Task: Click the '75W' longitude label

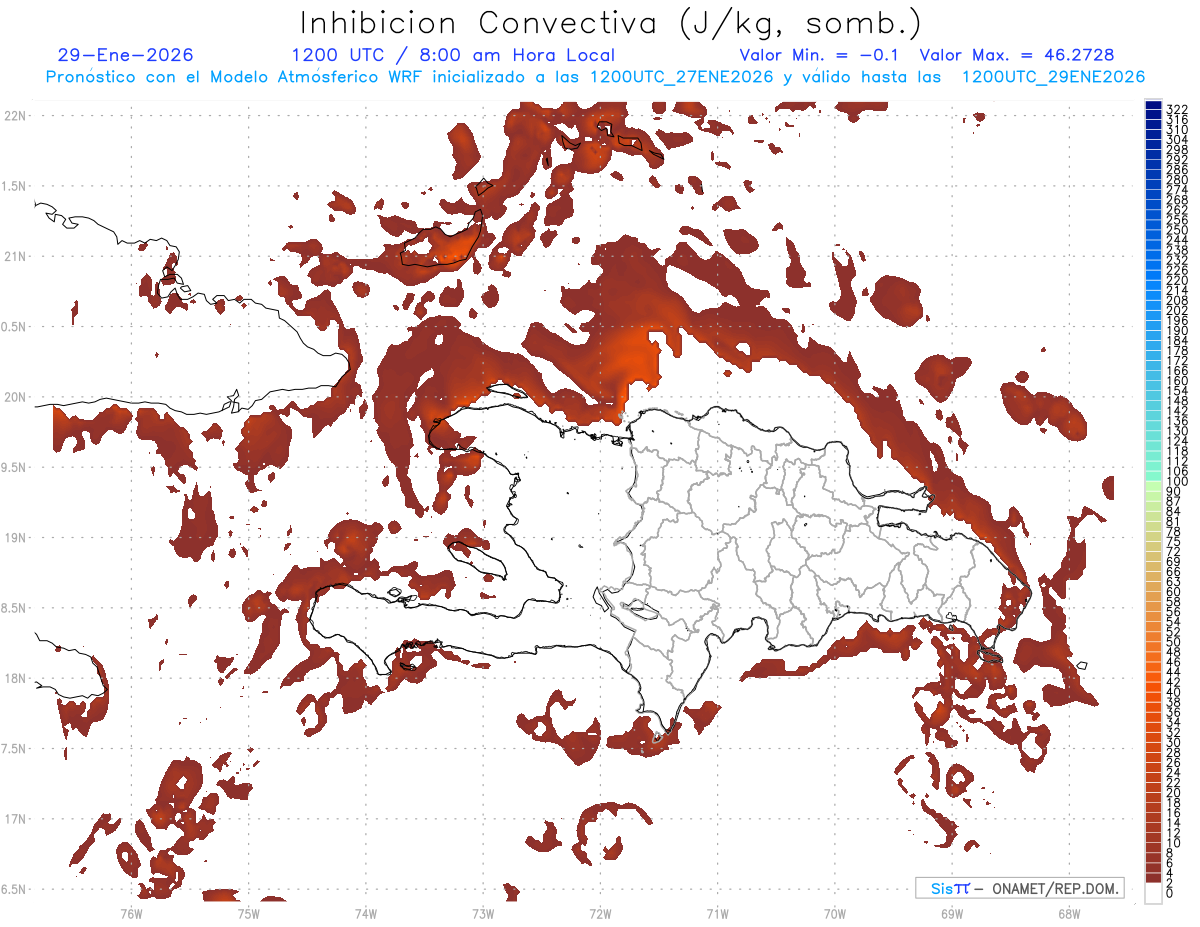Action: 249,912
